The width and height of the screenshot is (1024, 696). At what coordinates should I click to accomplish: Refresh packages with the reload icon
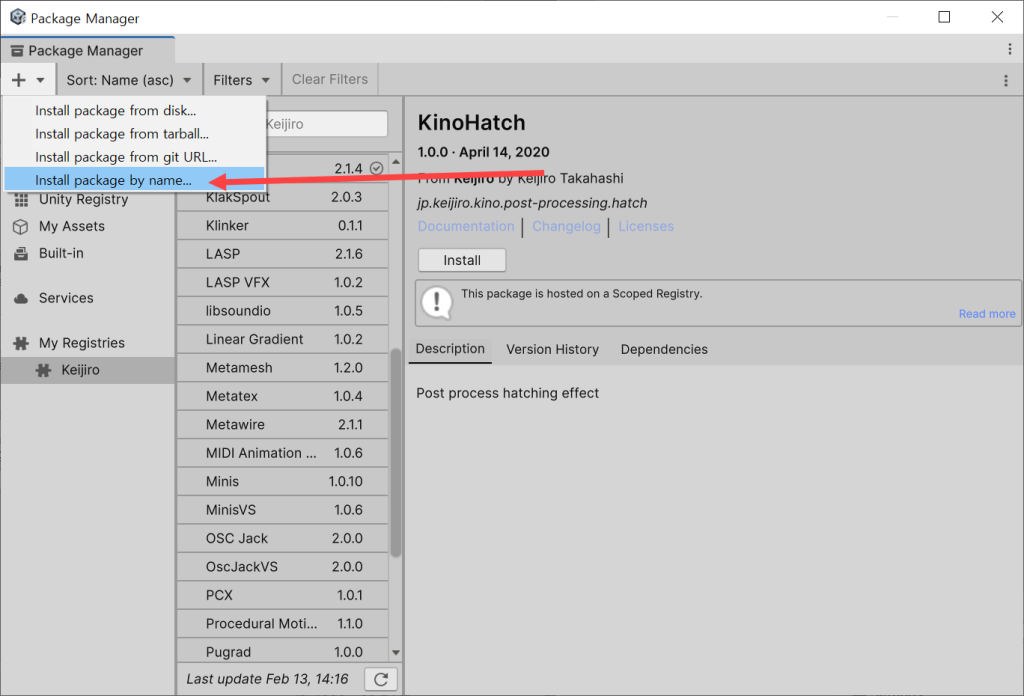click(380, 679)
